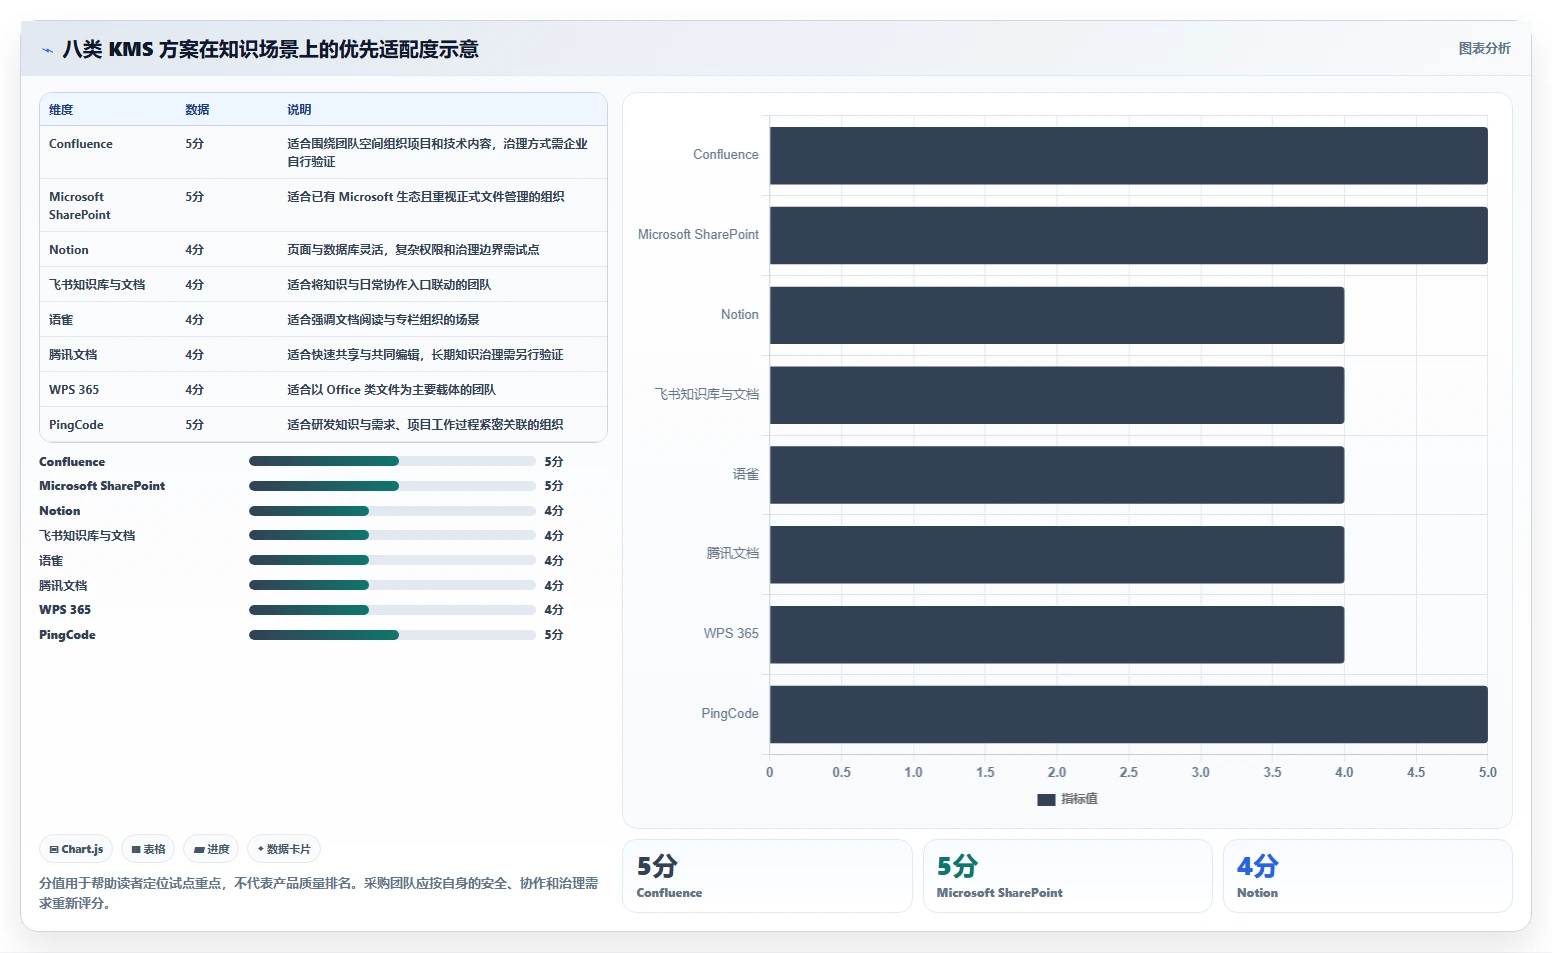
Task: Click the WPS 365 y-axis label in chart
Action: point(731,634)
